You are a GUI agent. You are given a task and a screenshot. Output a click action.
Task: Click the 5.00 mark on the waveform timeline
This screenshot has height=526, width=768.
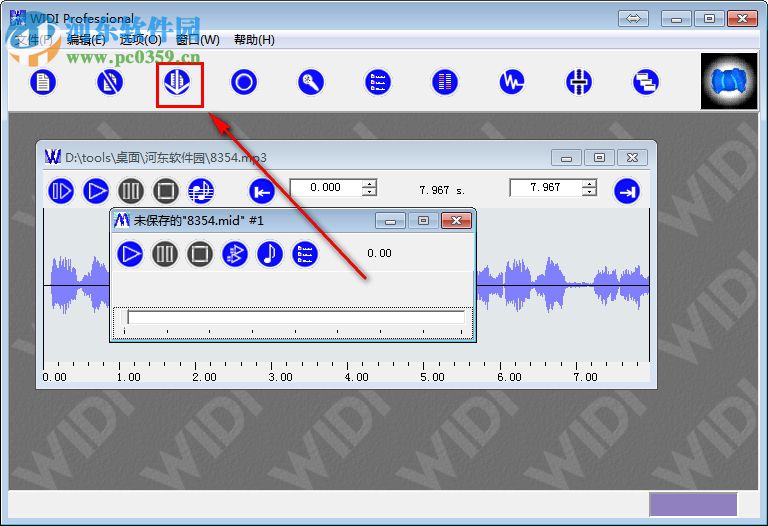pyautogui.click(x=432, y=377)
